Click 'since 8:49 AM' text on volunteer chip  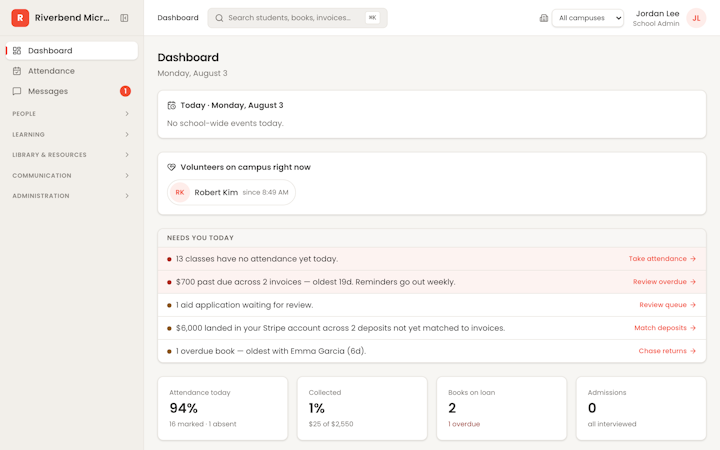265,192
